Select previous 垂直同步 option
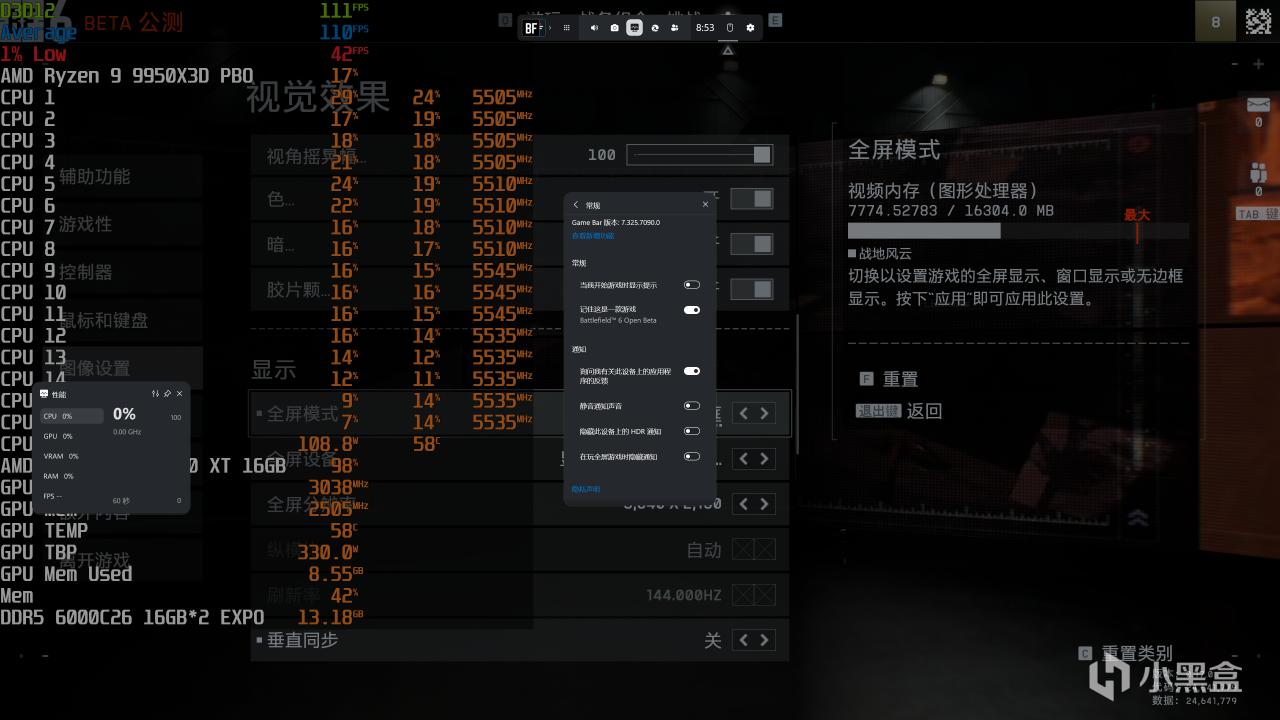This screenshot has width=1280, height=720. click(744, 640)
